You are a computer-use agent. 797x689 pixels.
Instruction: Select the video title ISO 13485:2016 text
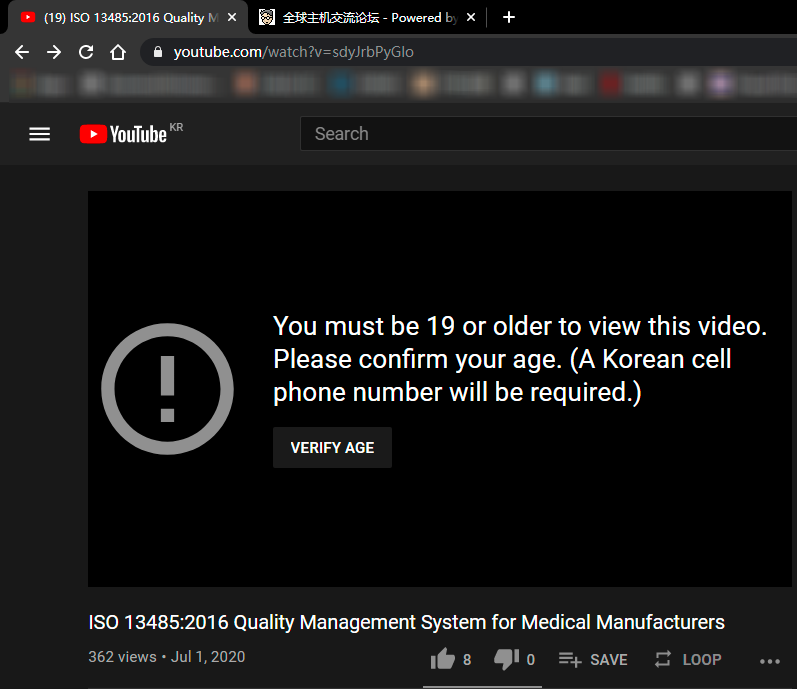coord(407,622)
